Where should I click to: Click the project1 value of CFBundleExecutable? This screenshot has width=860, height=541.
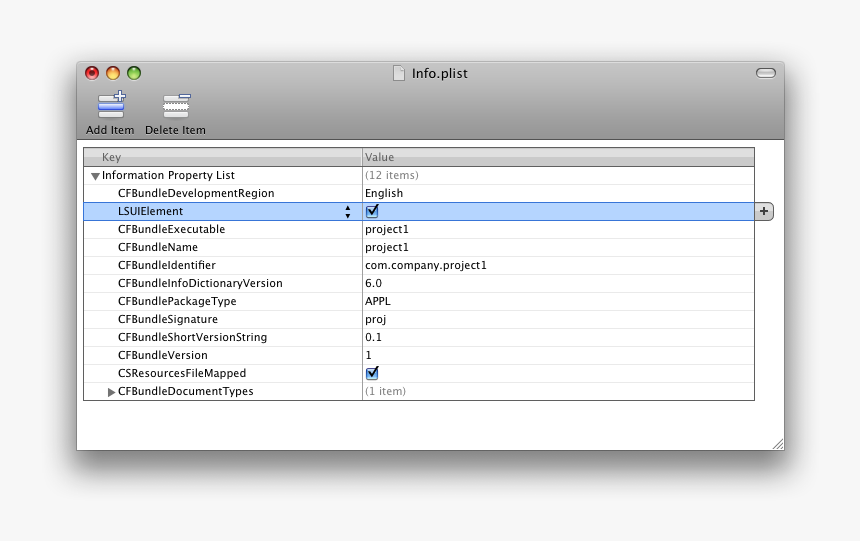coord(387,229)
